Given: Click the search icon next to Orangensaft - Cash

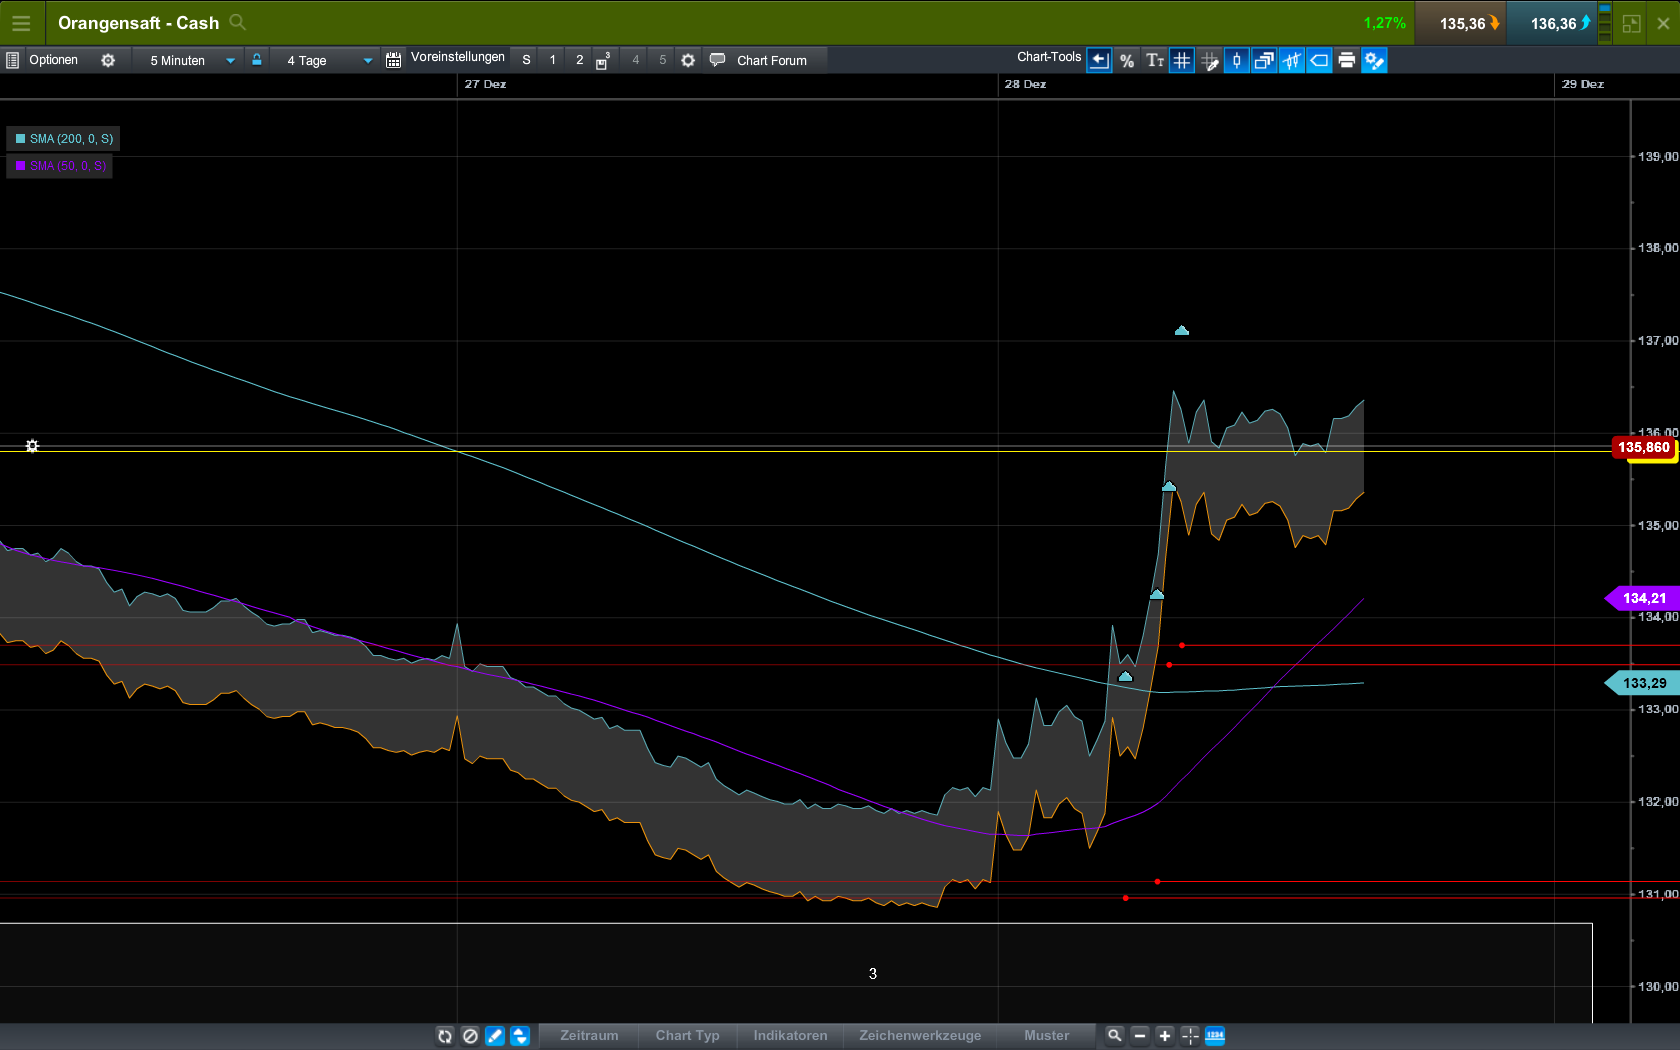Looking at the screenshot, I should coord(238,22).
